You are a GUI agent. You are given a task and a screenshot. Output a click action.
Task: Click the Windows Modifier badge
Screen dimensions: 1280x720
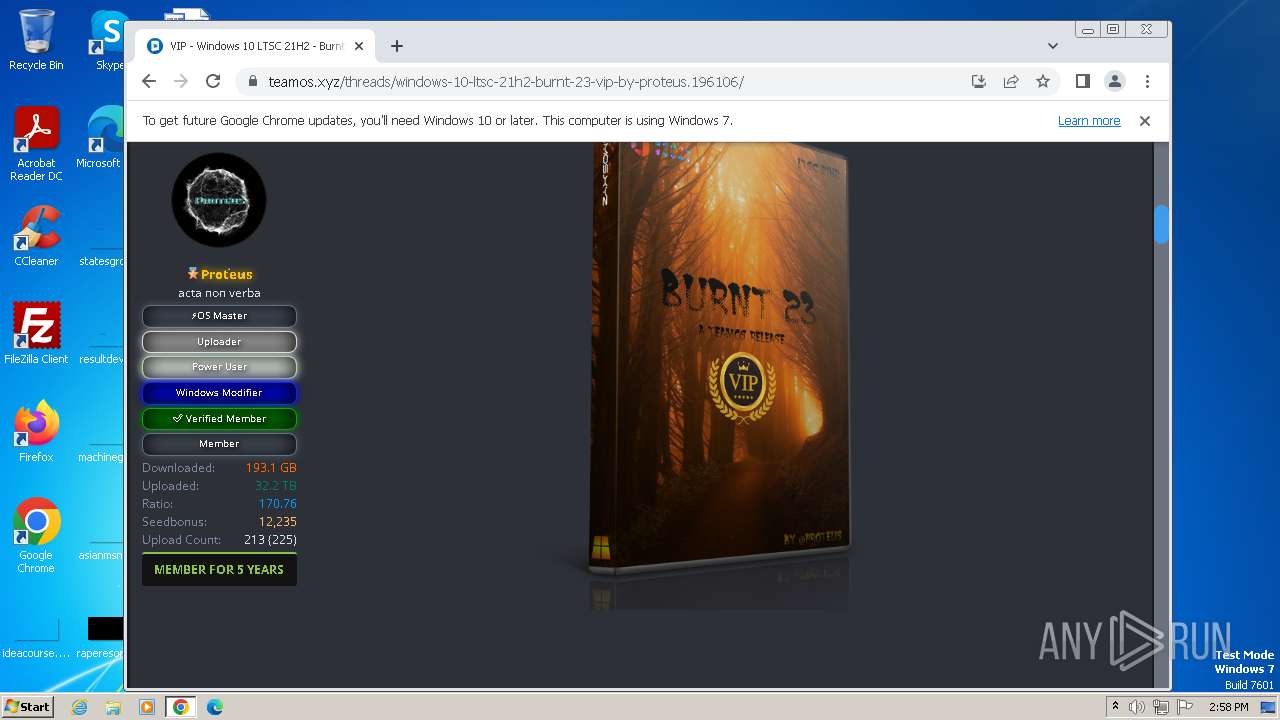tap(219, 393)
